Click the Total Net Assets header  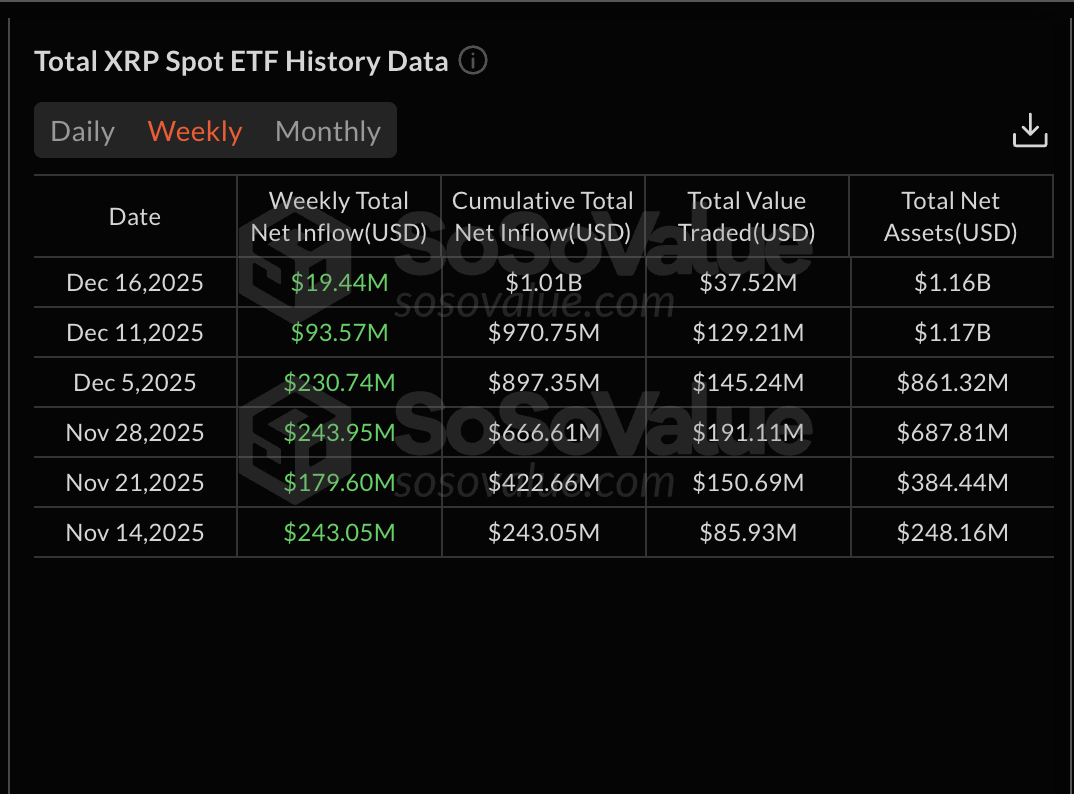[x=951, y=216]
